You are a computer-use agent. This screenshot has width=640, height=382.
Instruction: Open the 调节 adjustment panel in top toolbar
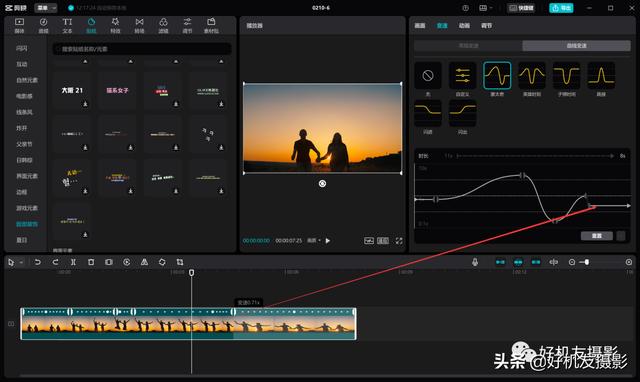point(187,25)
